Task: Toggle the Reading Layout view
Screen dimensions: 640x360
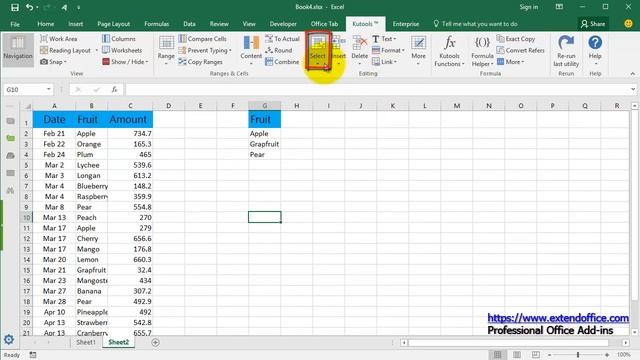Action: click(65, 50)
